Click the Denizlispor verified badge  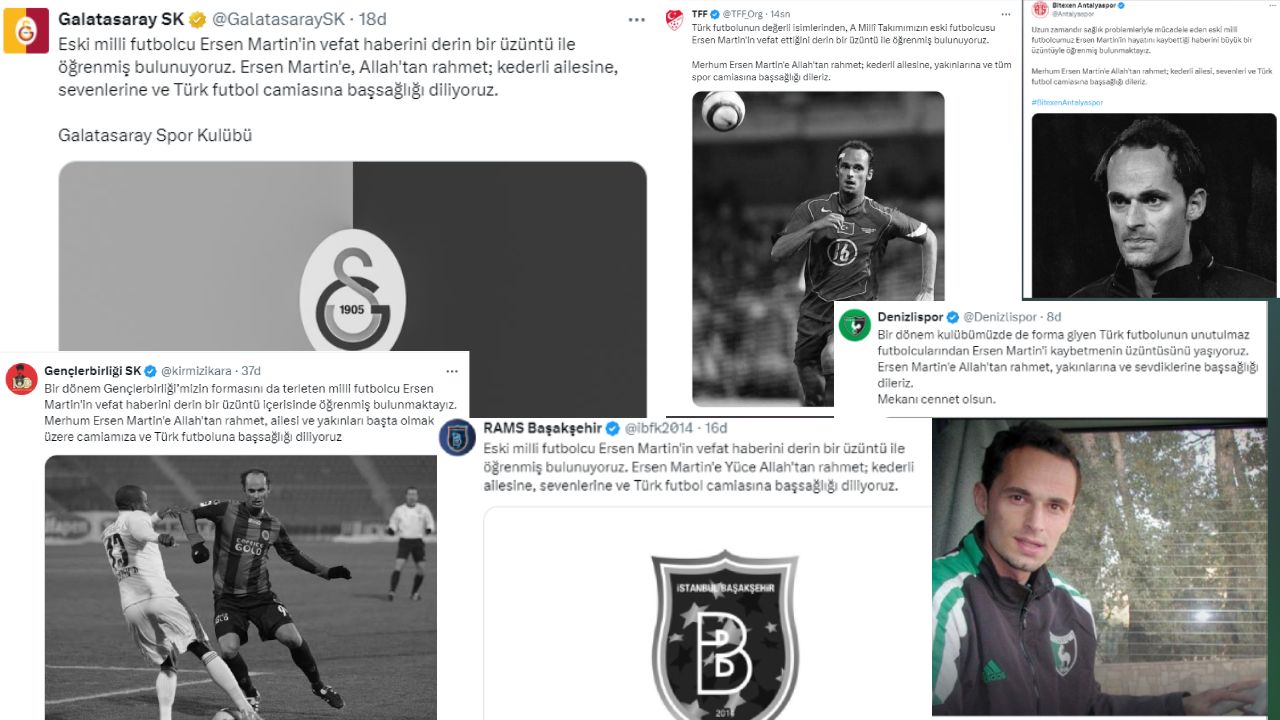[953, 317]
